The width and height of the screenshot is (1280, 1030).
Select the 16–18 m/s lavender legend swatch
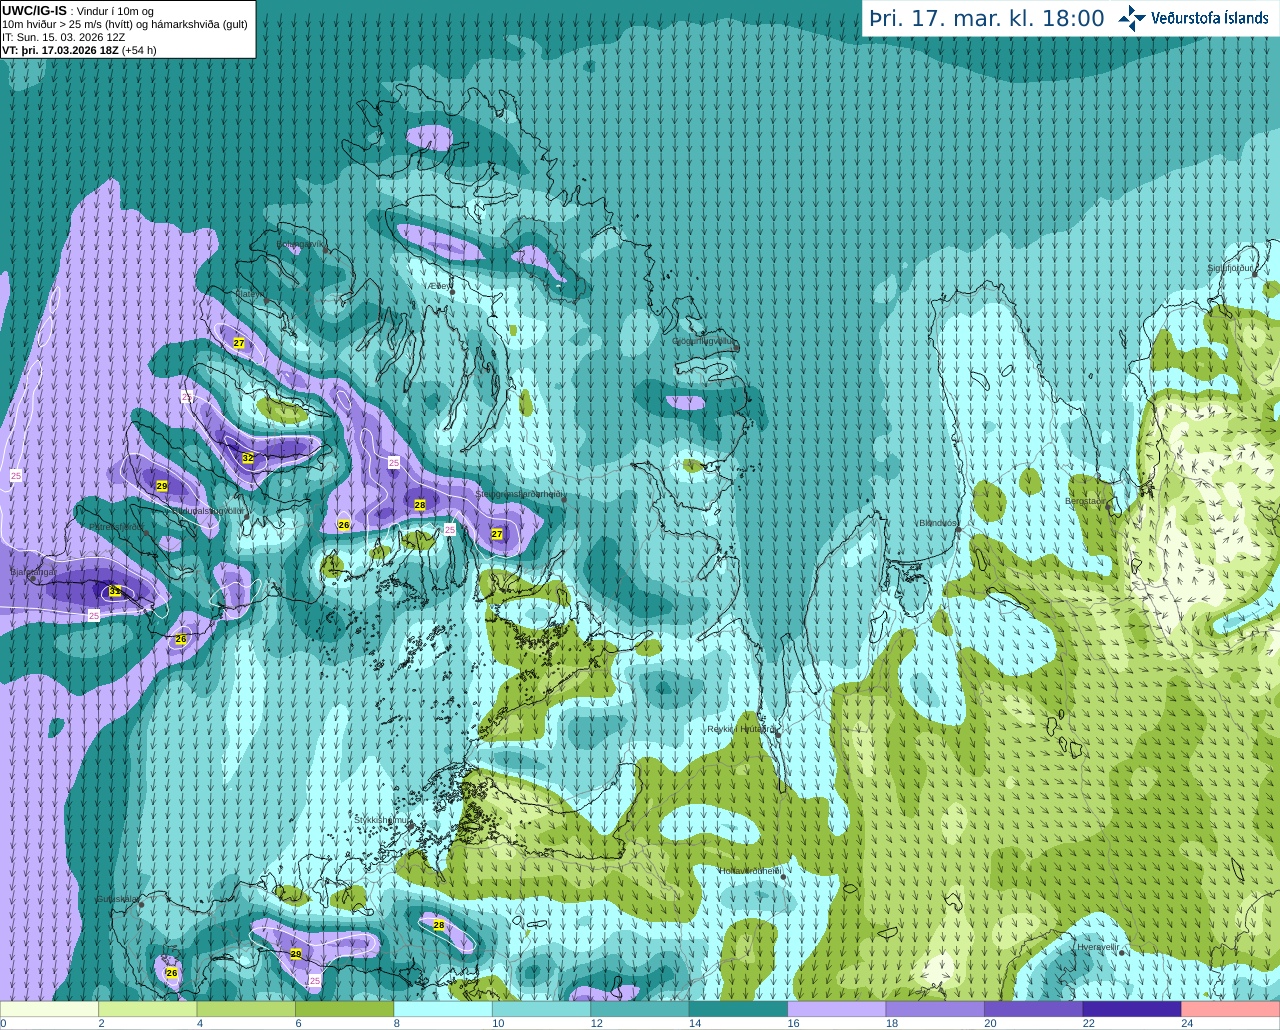click(x=837, y=1009)
